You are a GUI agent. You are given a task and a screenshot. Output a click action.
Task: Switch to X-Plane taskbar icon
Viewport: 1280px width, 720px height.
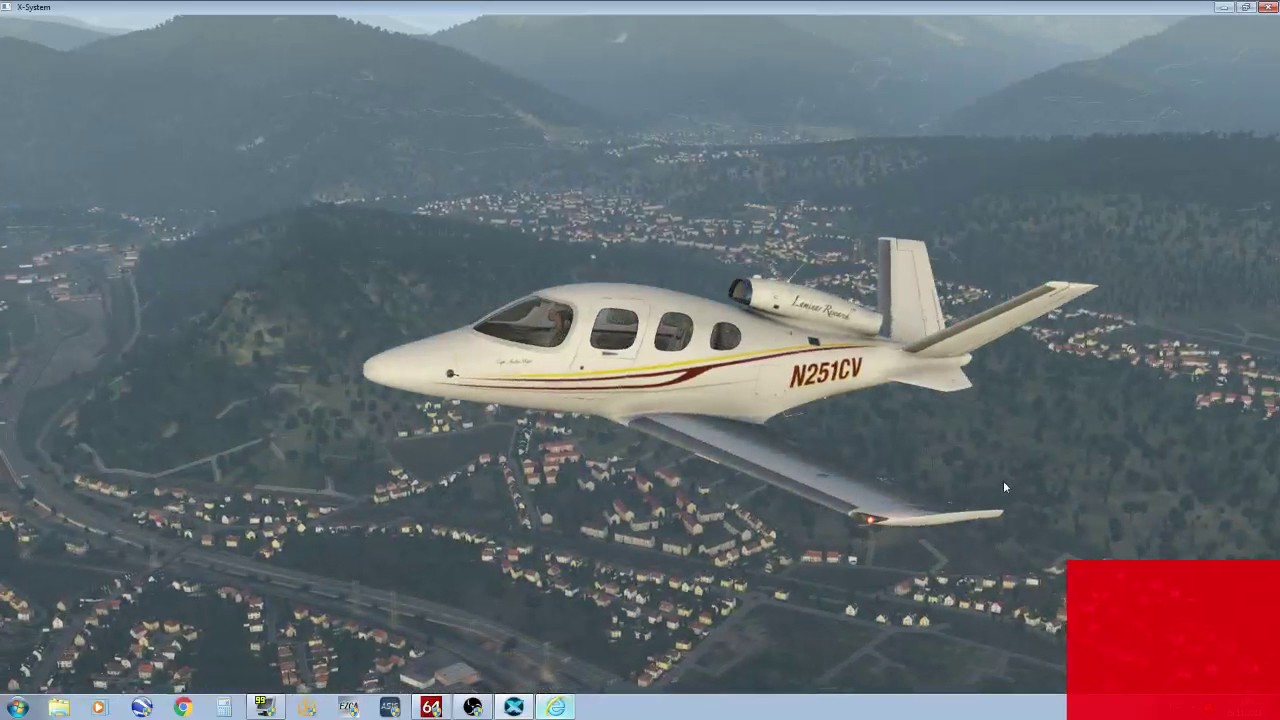[514, 707]
